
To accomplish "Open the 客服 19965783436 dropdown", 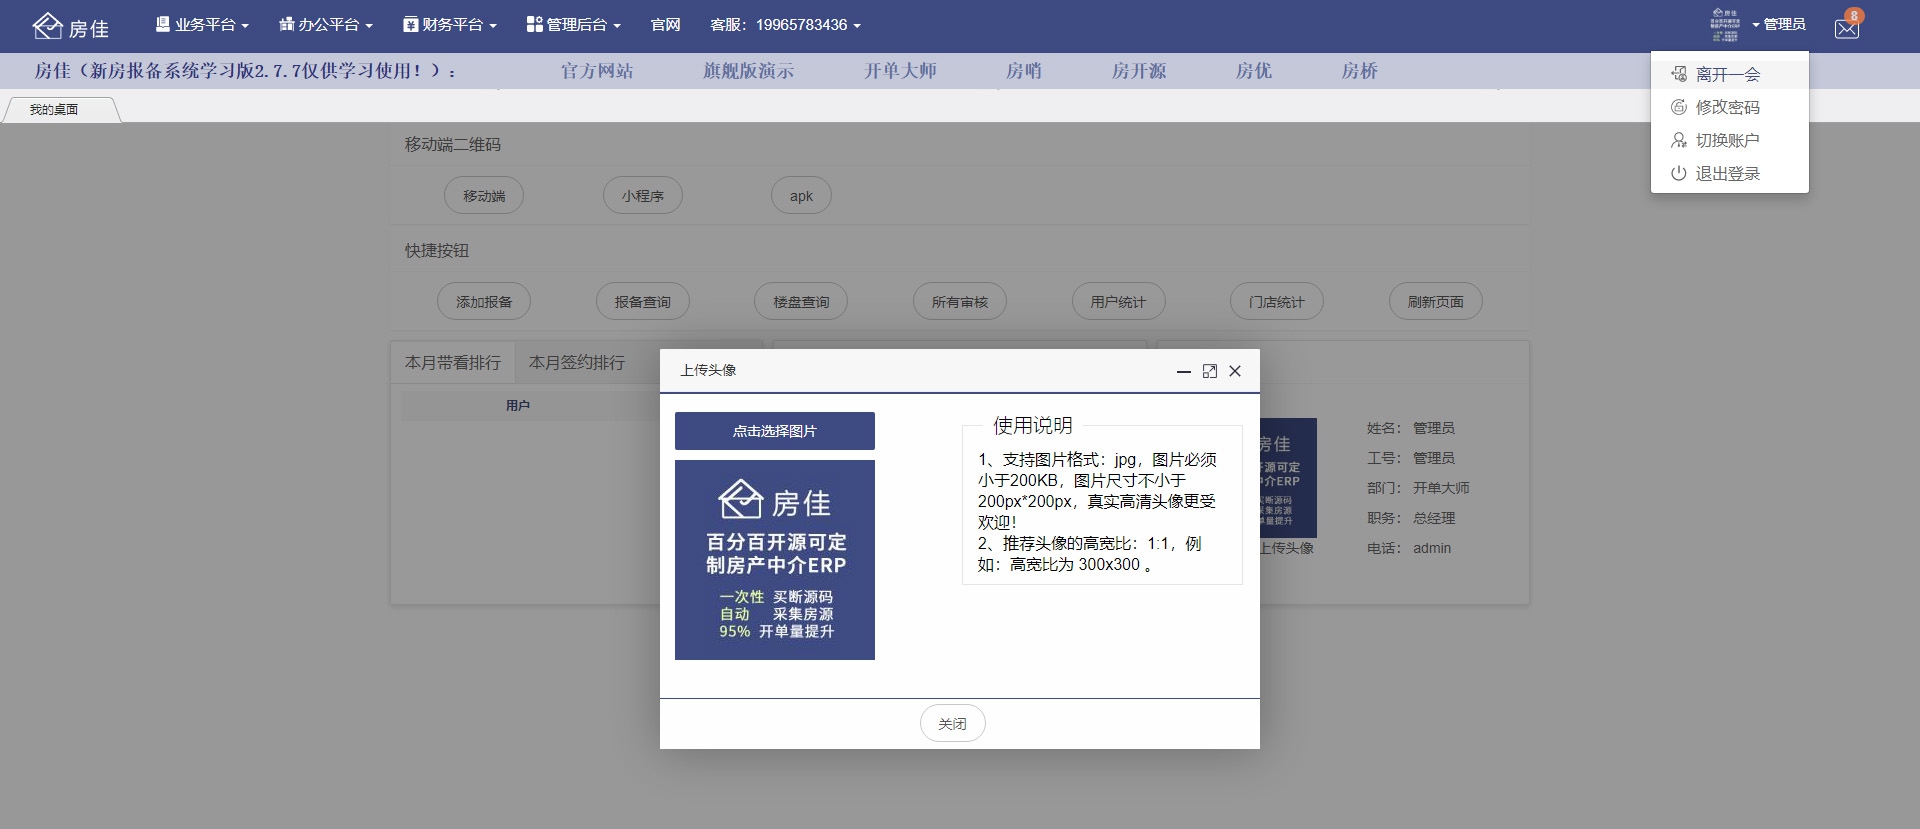I will click(785, 24).
